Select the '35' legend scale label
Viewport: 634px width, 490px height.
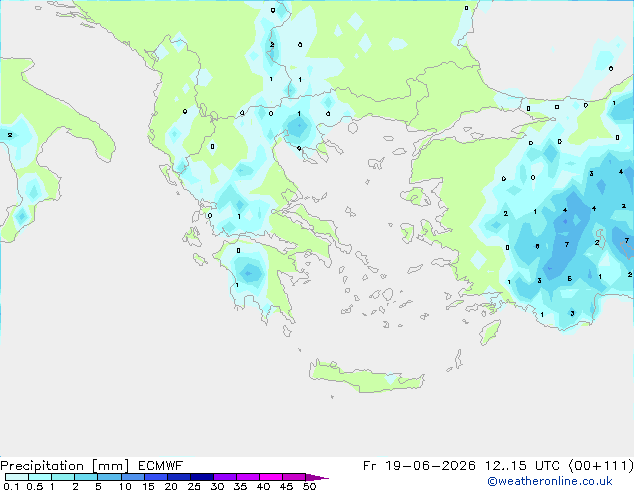pos(240,486)
